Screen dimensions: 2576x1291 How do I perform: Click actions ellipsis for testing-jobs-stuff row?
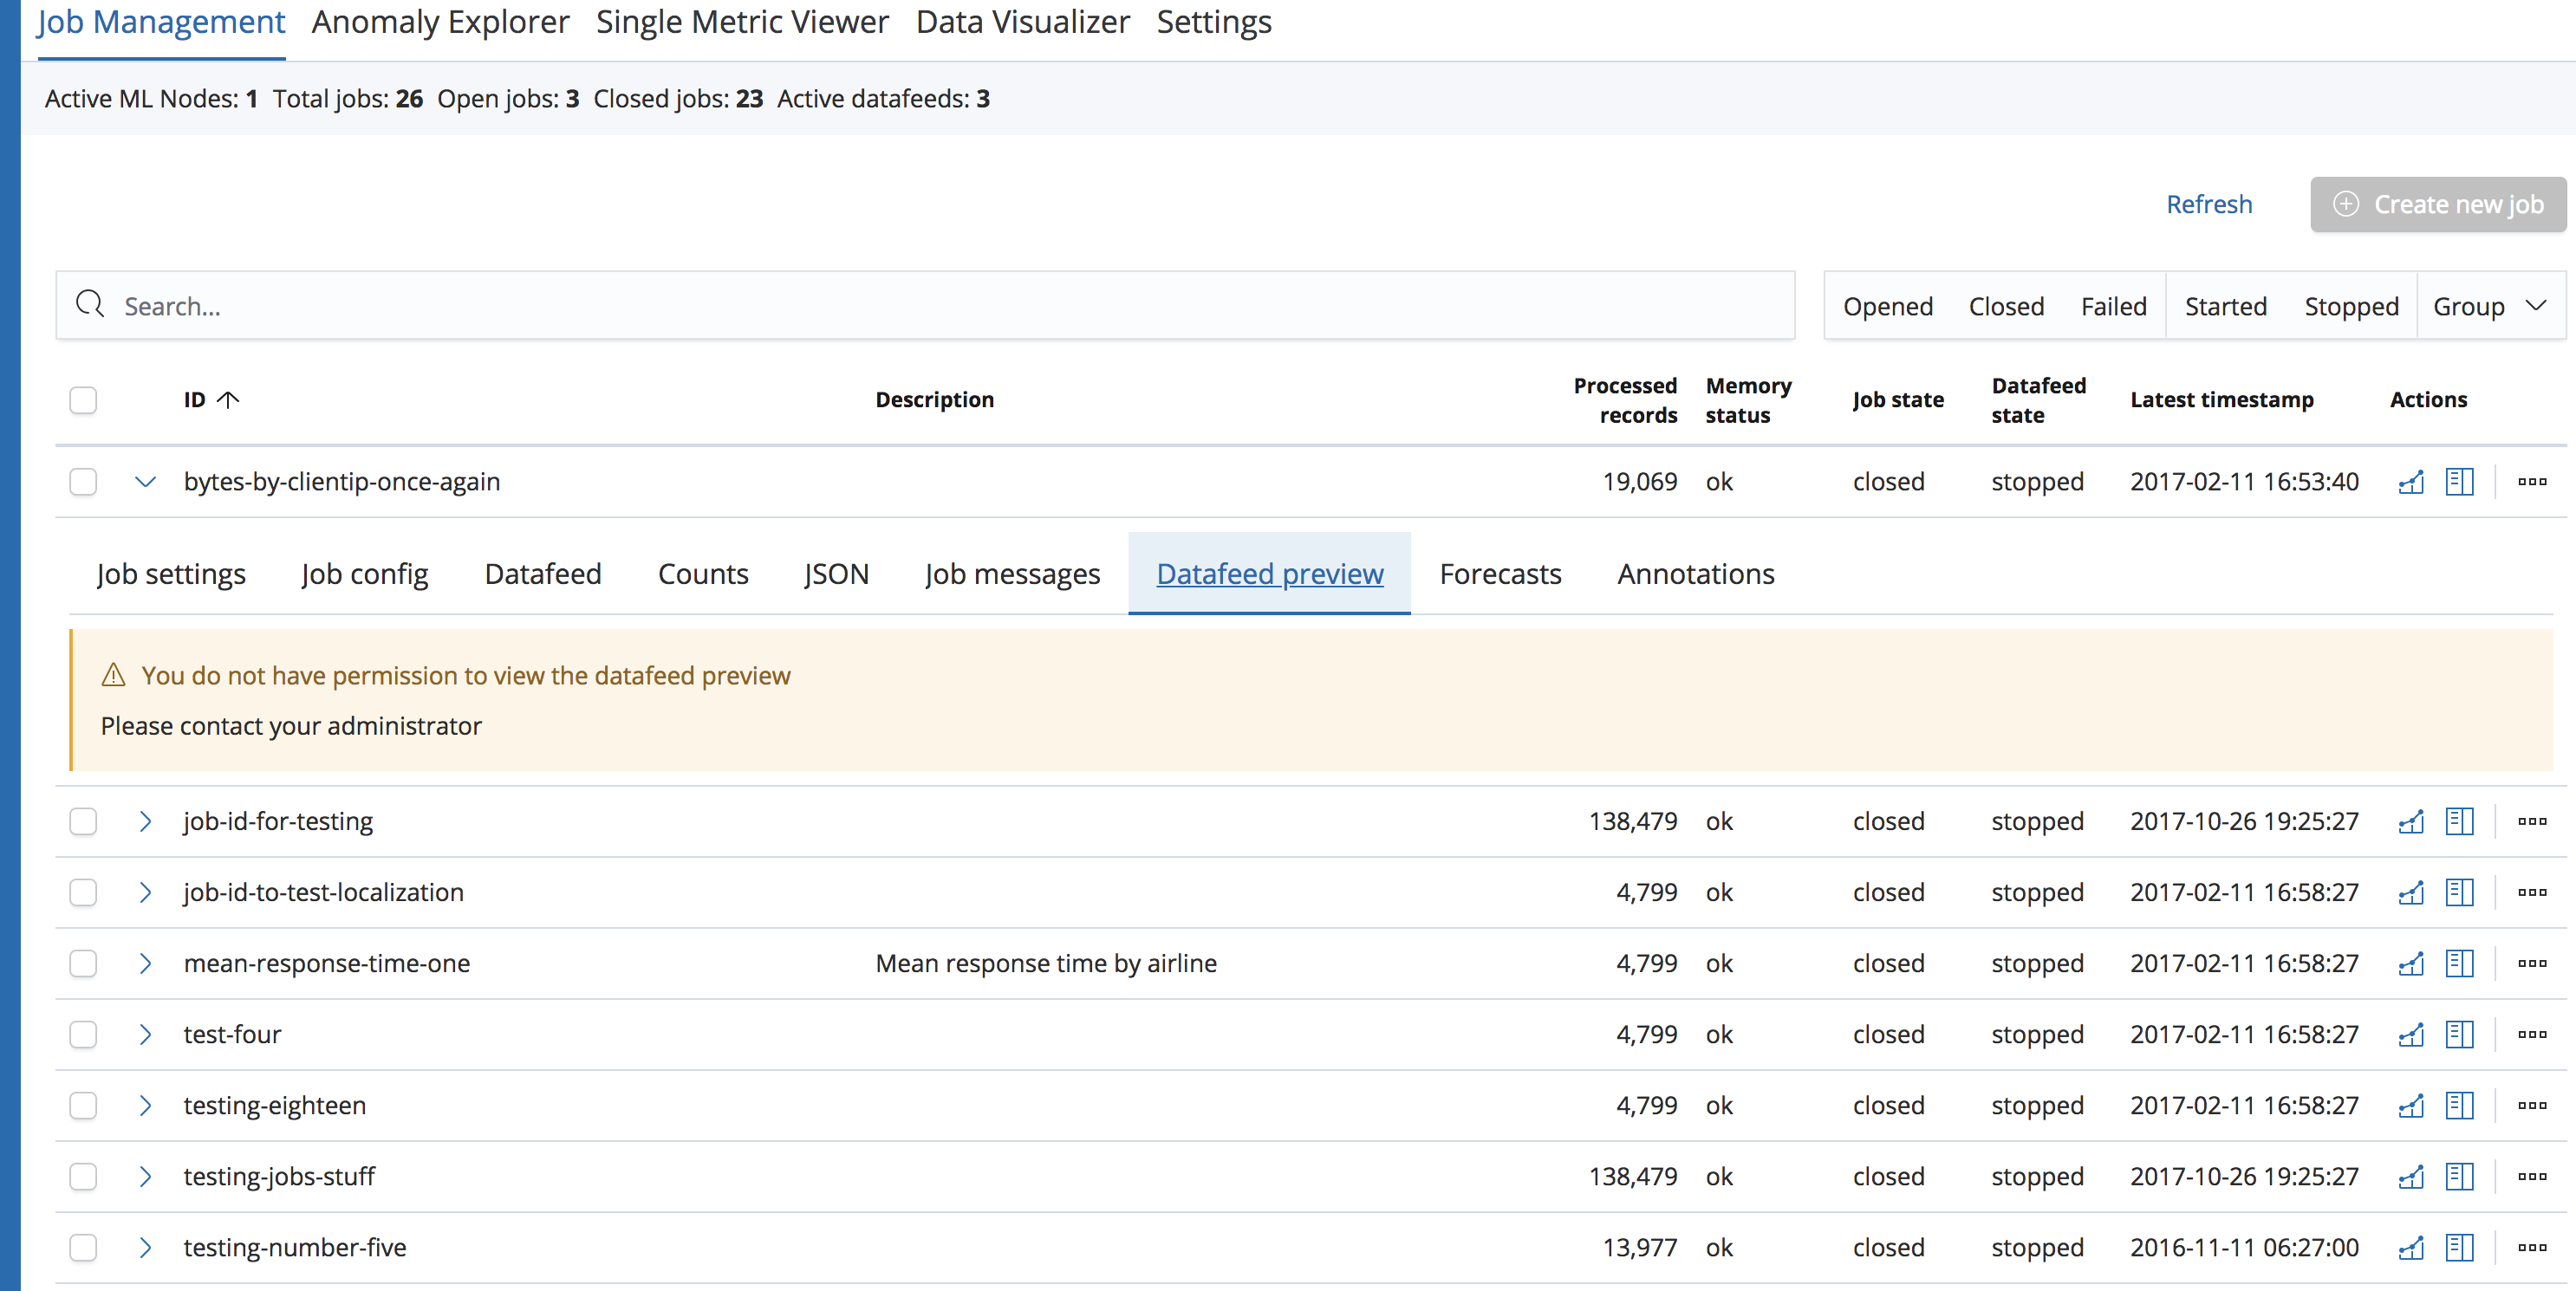[2531, 1177]
